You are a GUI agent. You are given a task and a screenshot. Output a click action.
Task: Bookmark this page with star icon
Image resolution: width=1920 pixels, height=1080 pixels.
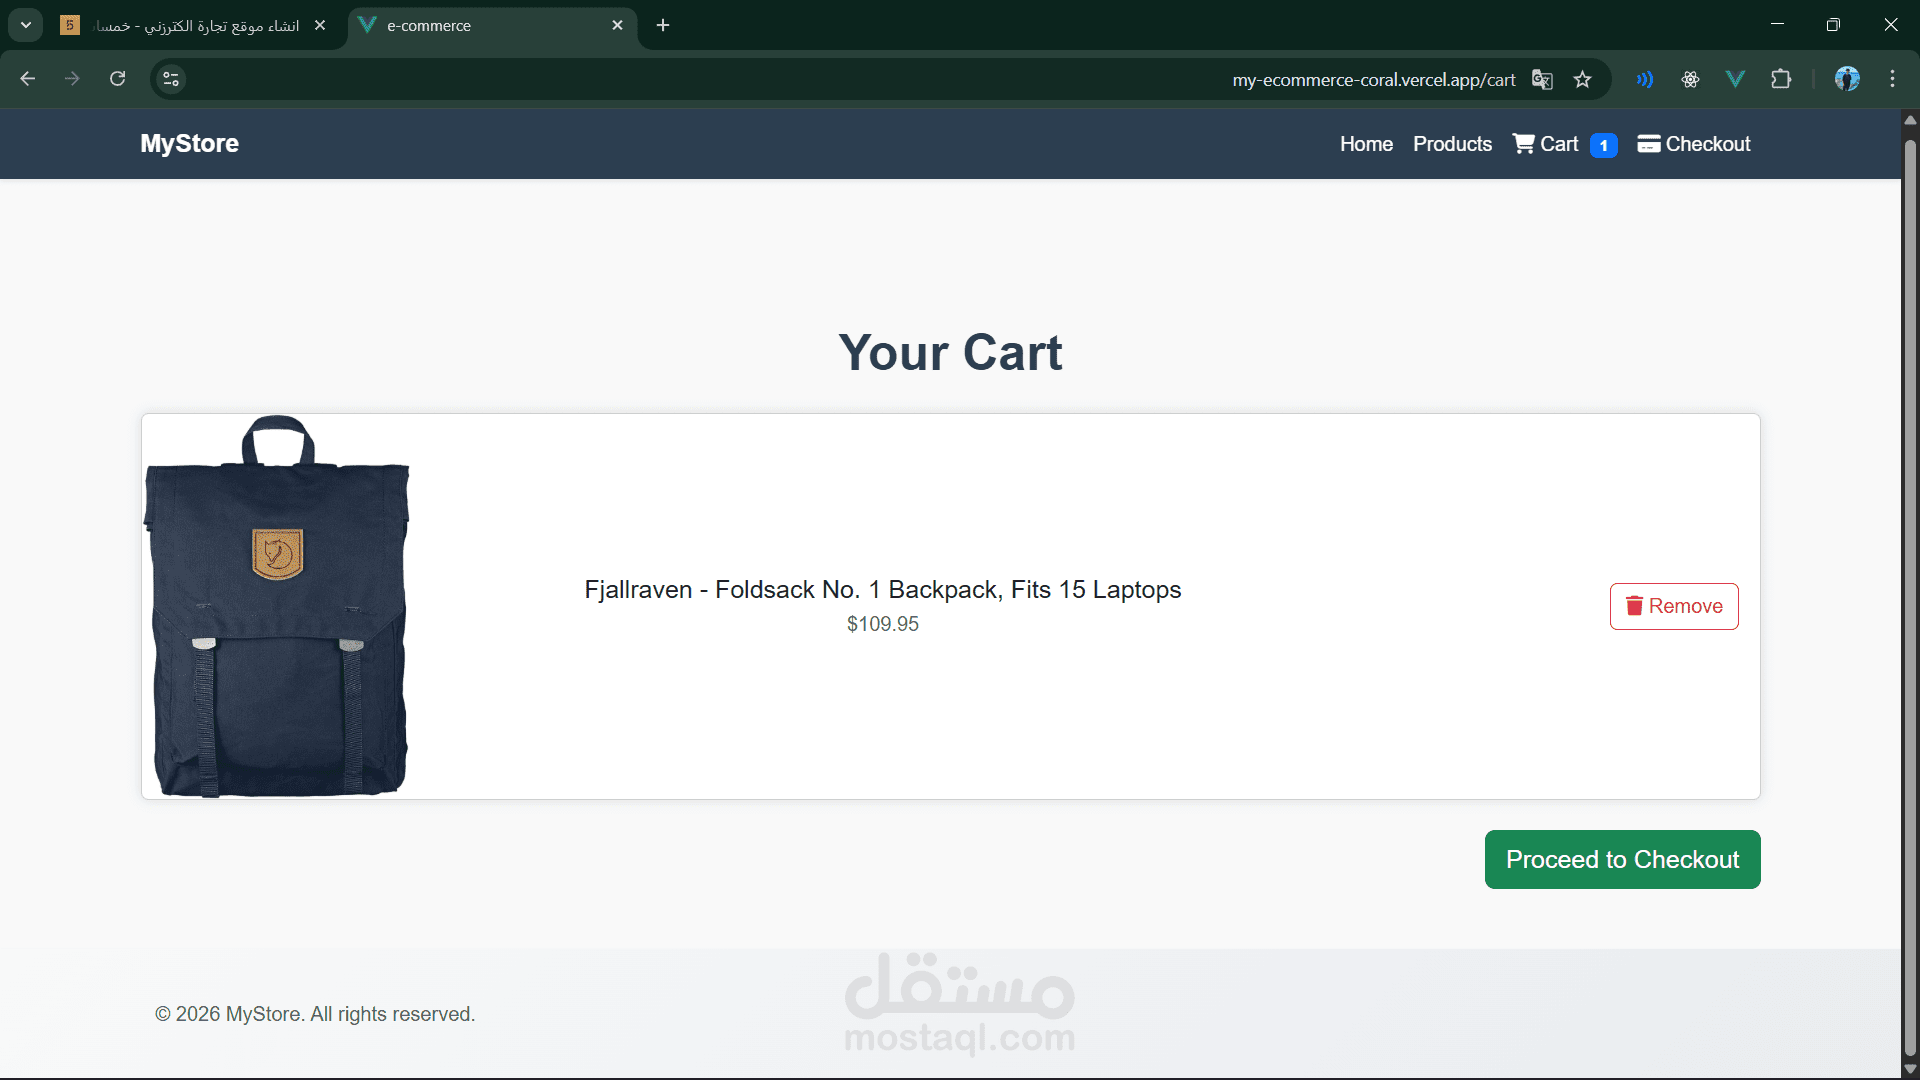click(1582, 80)
